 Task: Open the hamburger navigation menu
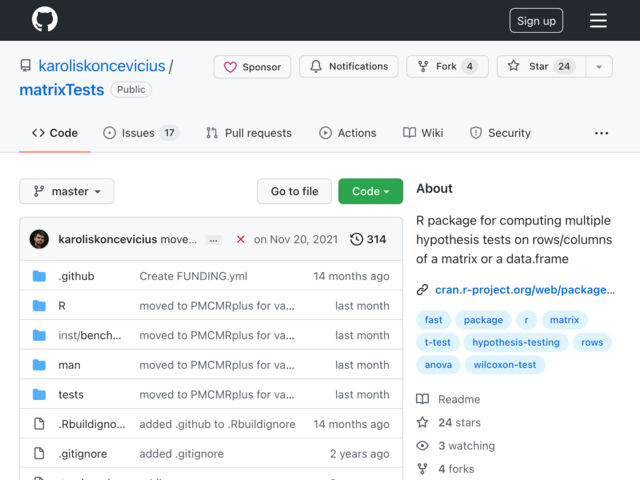coord(598,20)
